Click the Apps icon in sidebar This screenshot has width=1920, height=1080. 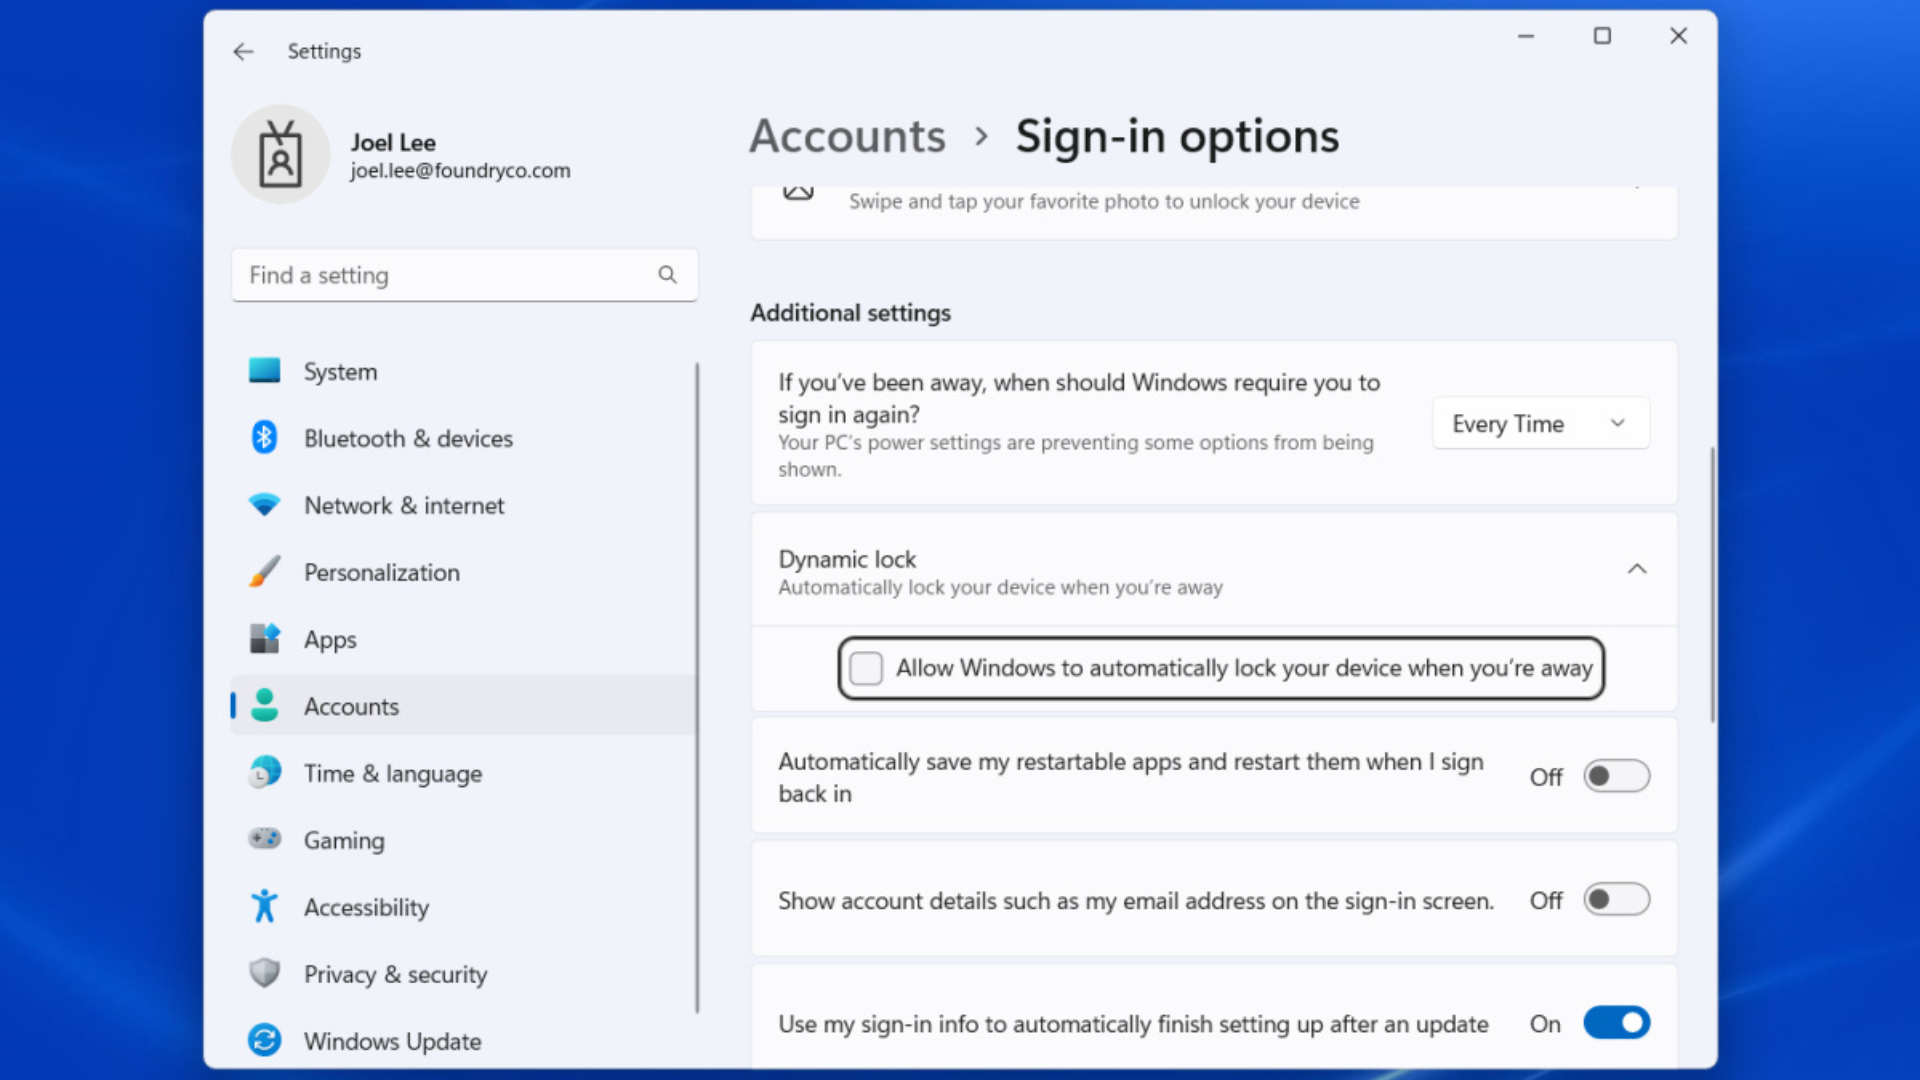coord(264,639)
